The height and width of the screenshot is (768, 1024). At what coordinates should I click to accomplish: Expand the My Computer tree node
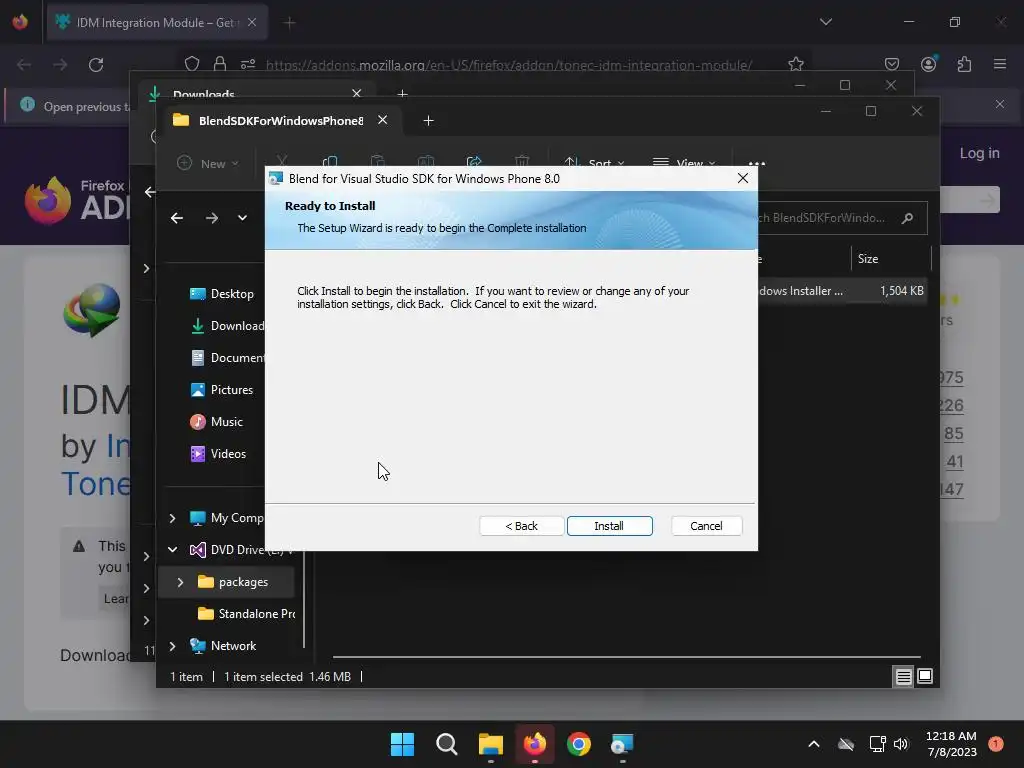tap(172, 518)
